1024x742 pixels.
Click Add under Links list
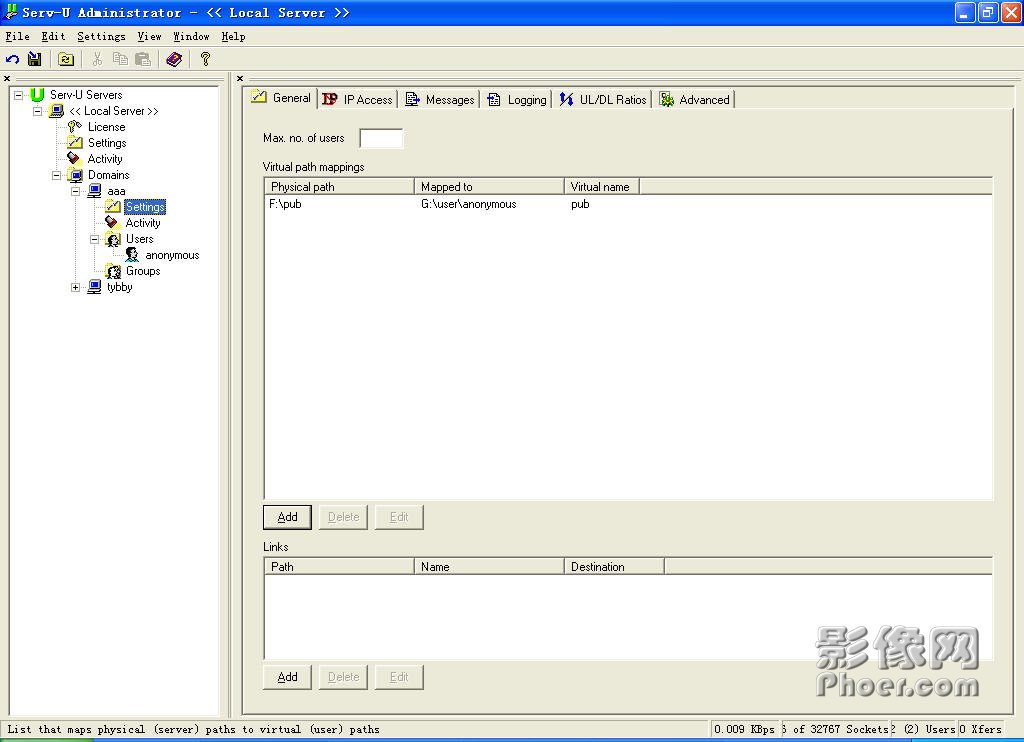point(287,677)
